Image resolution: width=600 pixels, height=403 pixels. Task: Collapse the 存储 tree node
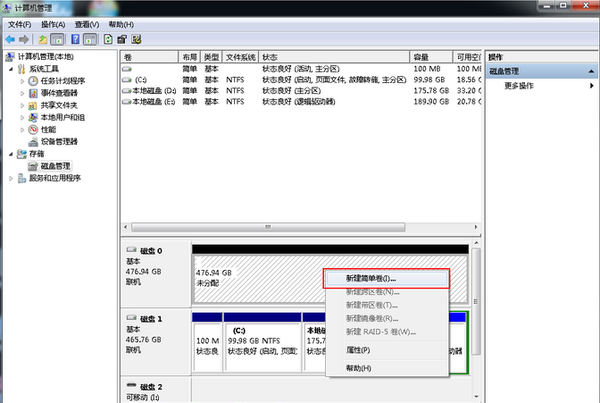pyautogui.click(x=11, y=153)
